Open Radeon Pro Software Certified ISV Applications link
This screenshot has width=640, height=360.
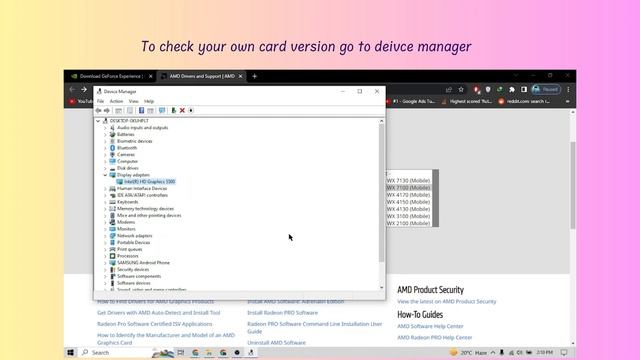tap(154, 324)
